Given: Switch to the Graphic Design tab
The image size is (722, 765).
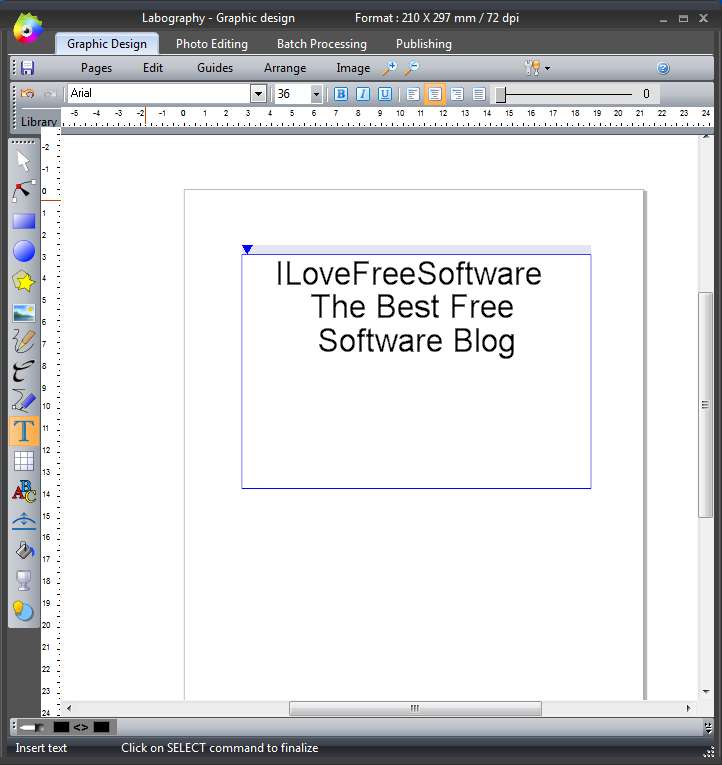Looking at the screenshot, I should [x=107, y=44].
